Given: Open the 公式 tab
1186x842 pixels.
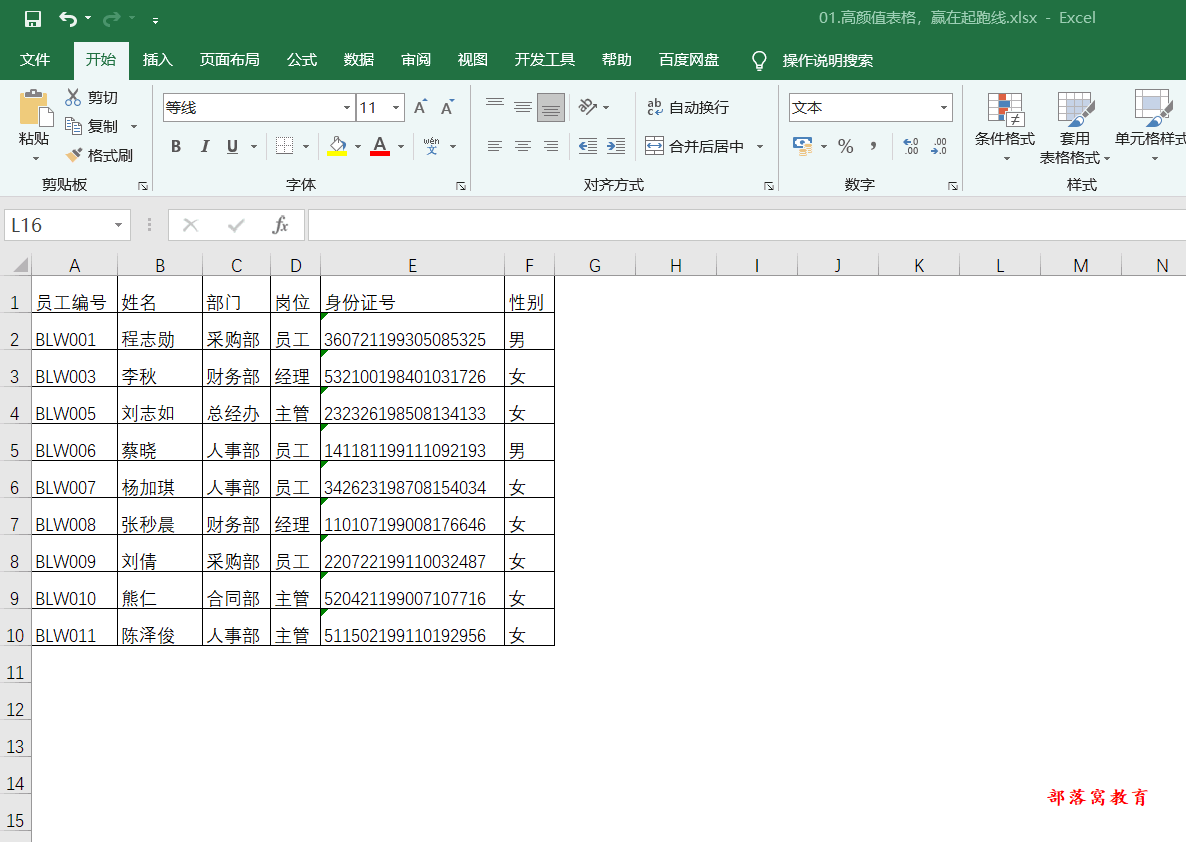Looking at the screenshot, I should tap(302, 60).
